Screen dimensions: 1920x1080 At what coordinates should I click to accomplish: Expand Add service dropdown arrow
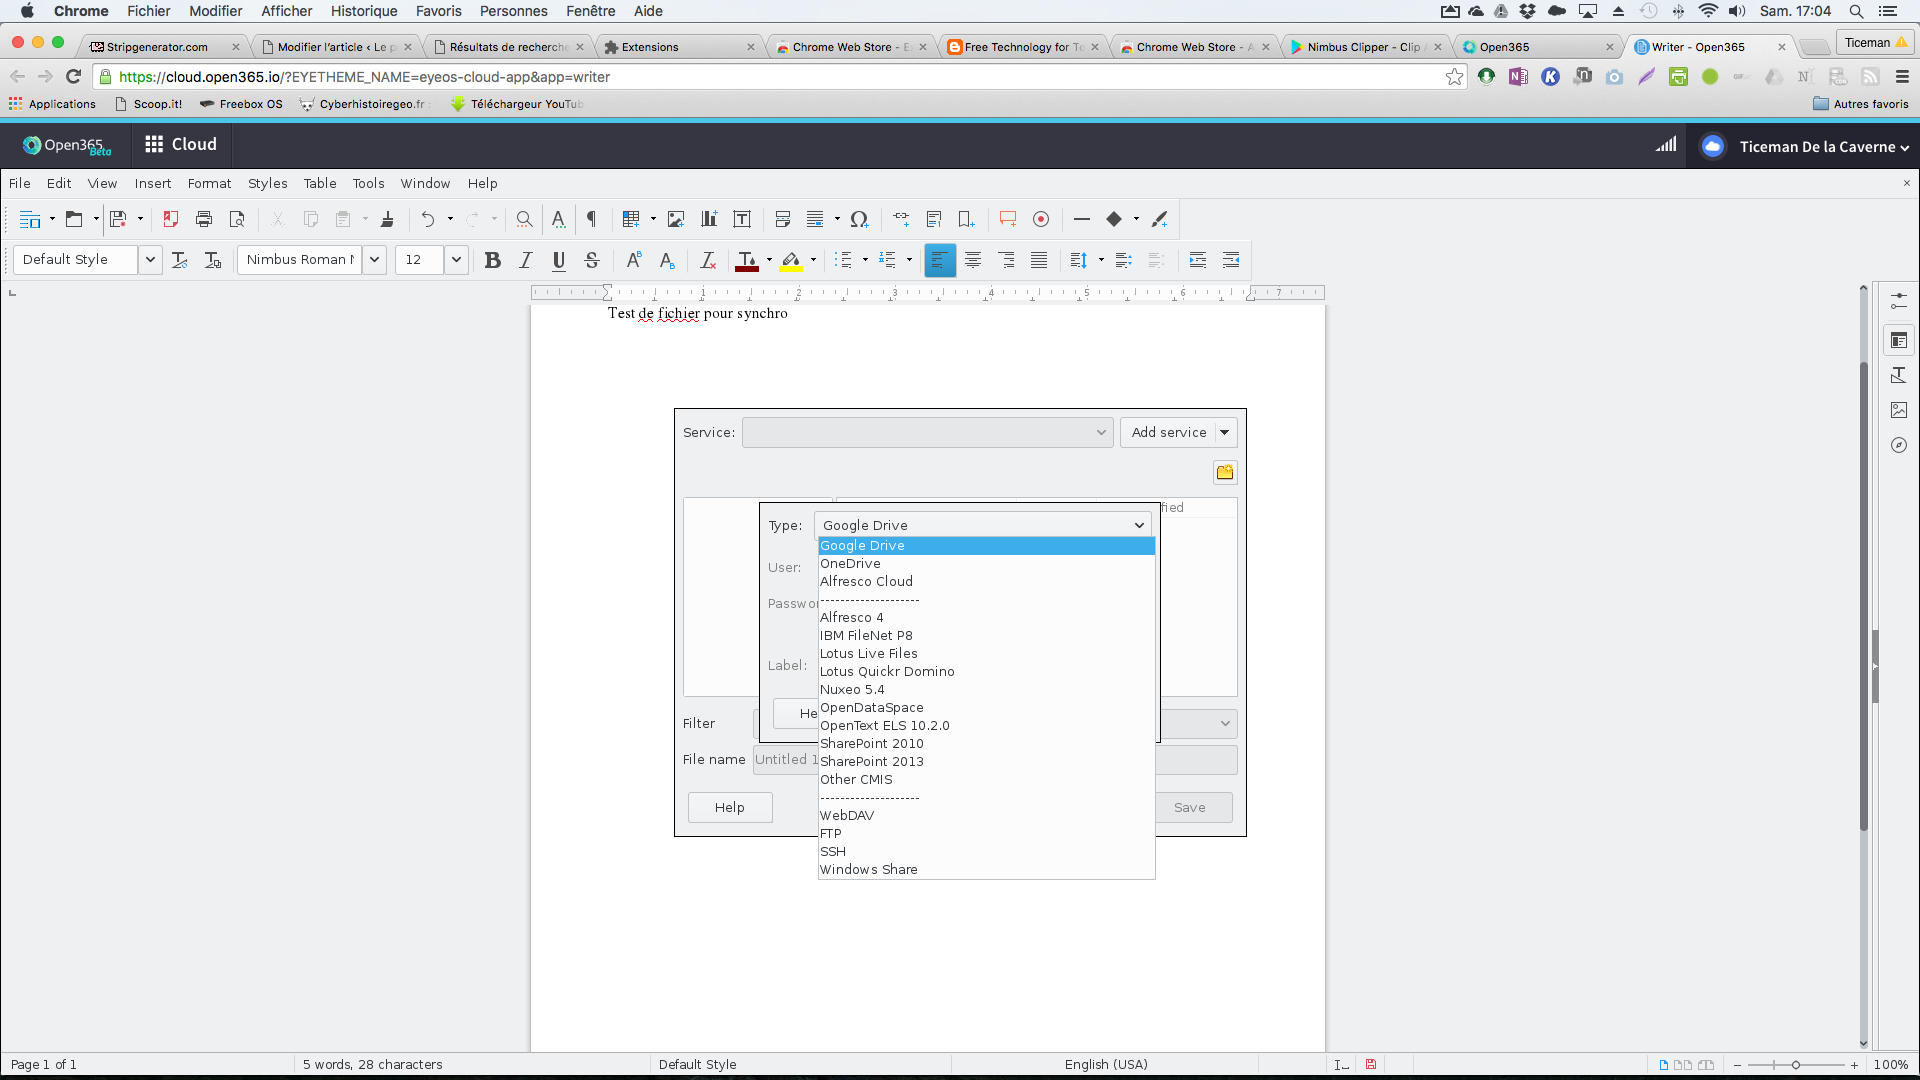tap(1224, 432)
